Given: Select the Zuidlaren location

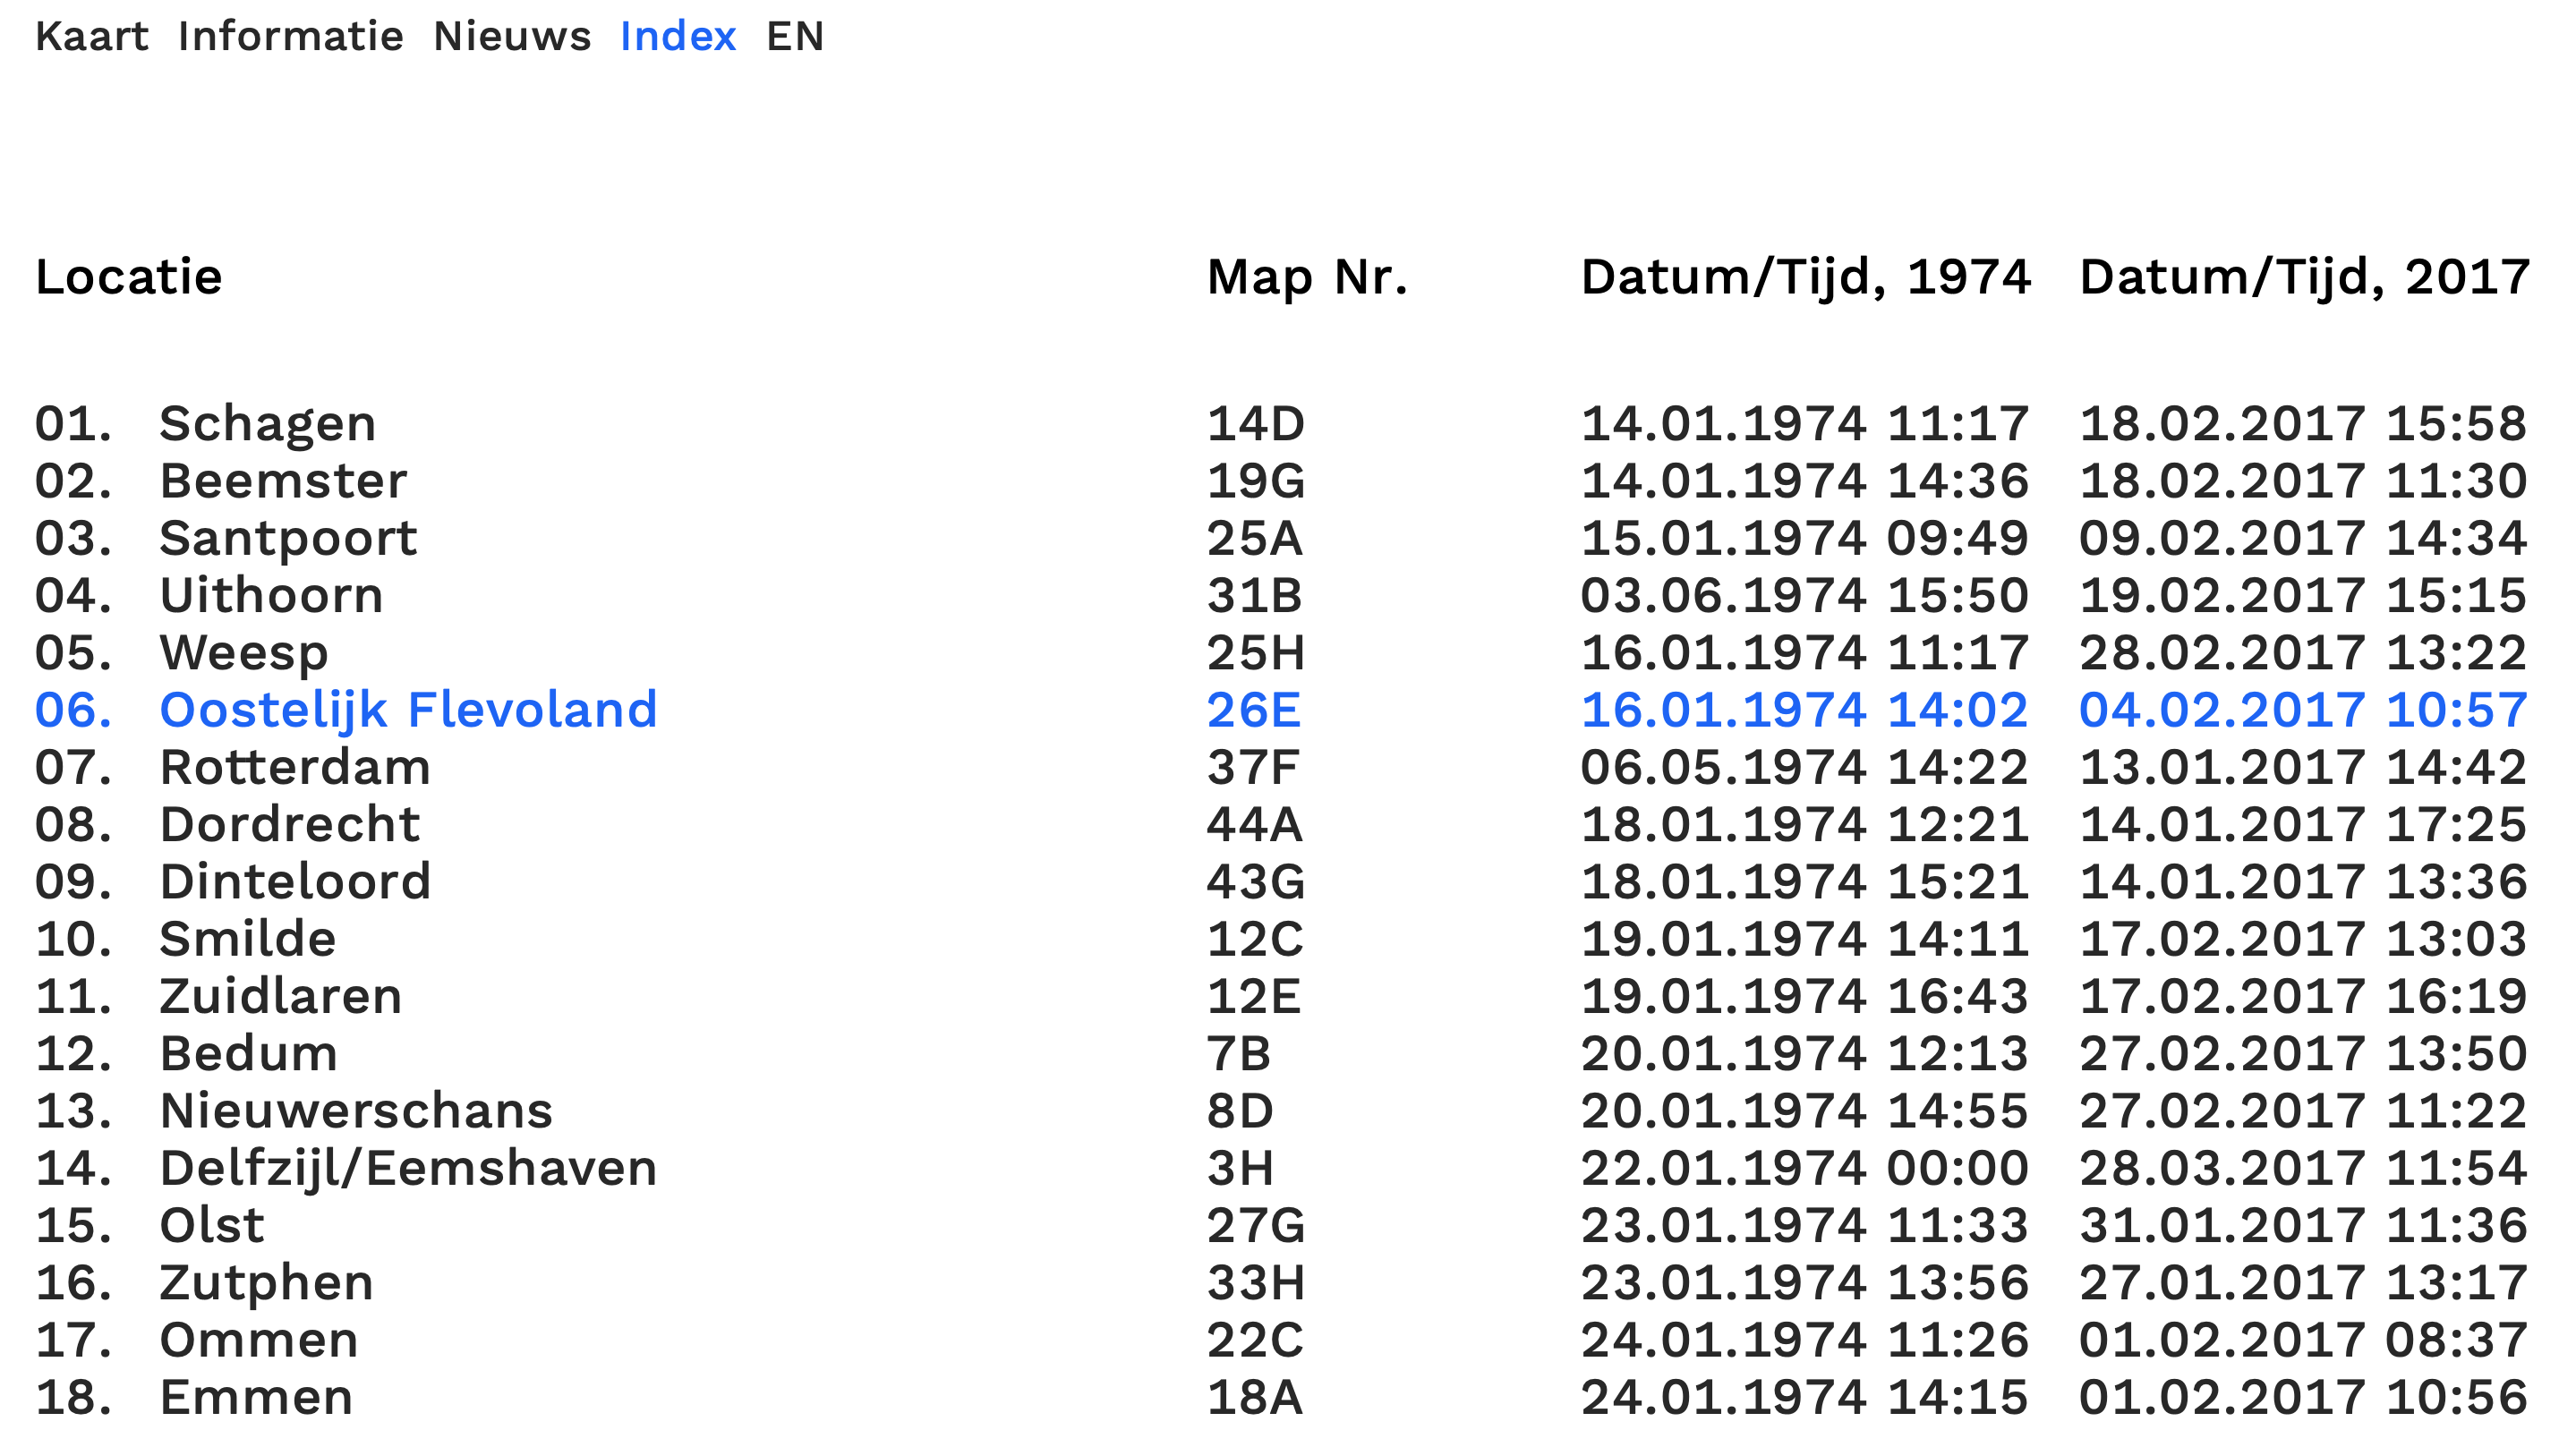Looking at the screenshot, I should (280, 997).
